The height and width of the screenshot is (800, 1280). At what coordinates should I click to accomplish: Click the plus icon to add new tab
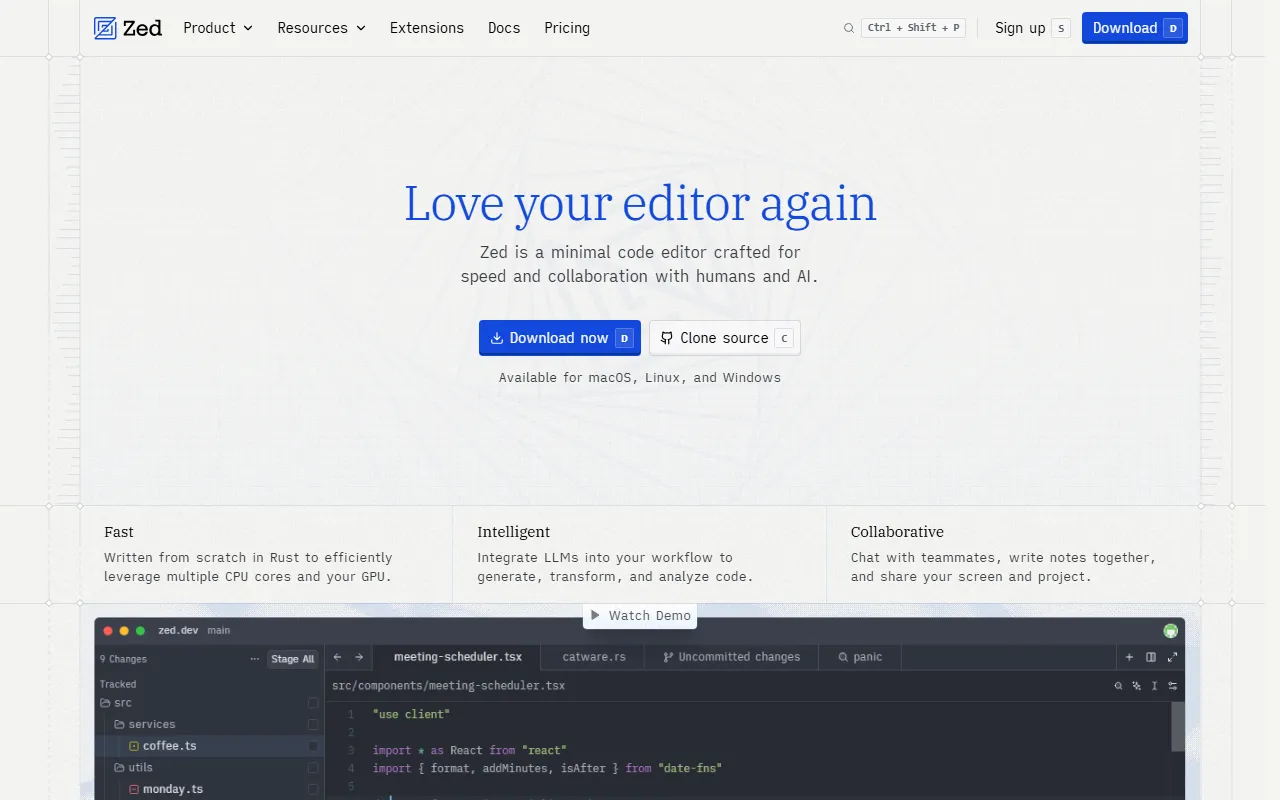[x=1129, y=657]
